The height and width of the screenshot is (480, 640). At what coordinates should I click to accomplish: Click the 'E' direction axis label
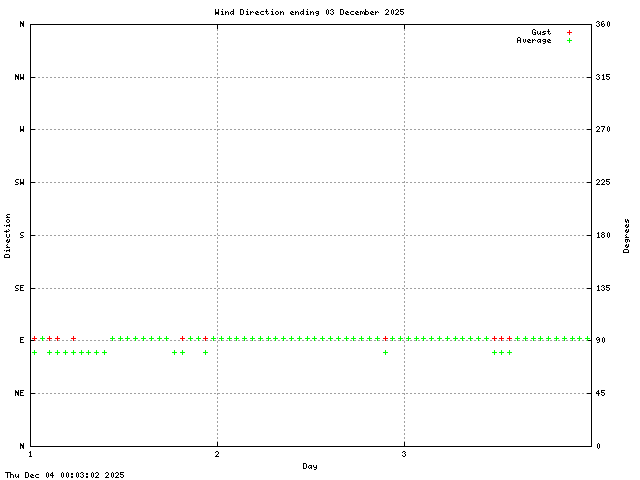coord(22,340)
